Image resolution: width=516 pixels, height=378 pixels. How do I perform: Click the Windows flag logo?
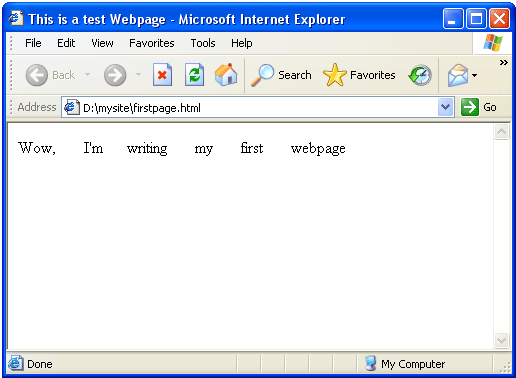click(493, 43)
